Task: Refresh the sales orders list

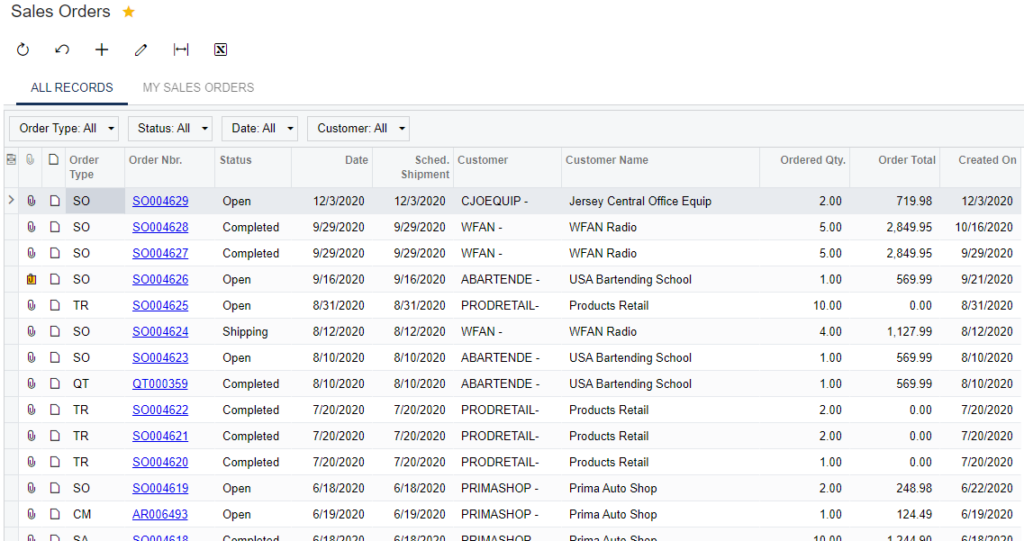Action: click(x=23, y=50)
